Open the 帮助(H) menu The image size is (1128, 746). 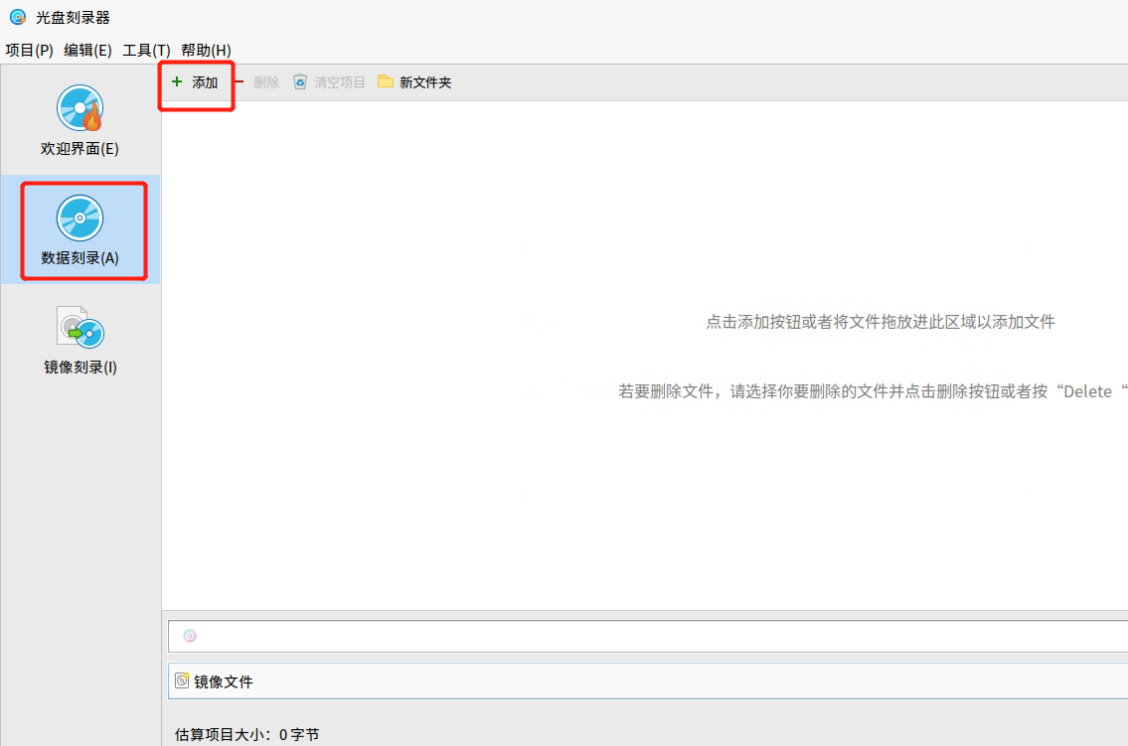pyautogui.click(x=206, y=50)
